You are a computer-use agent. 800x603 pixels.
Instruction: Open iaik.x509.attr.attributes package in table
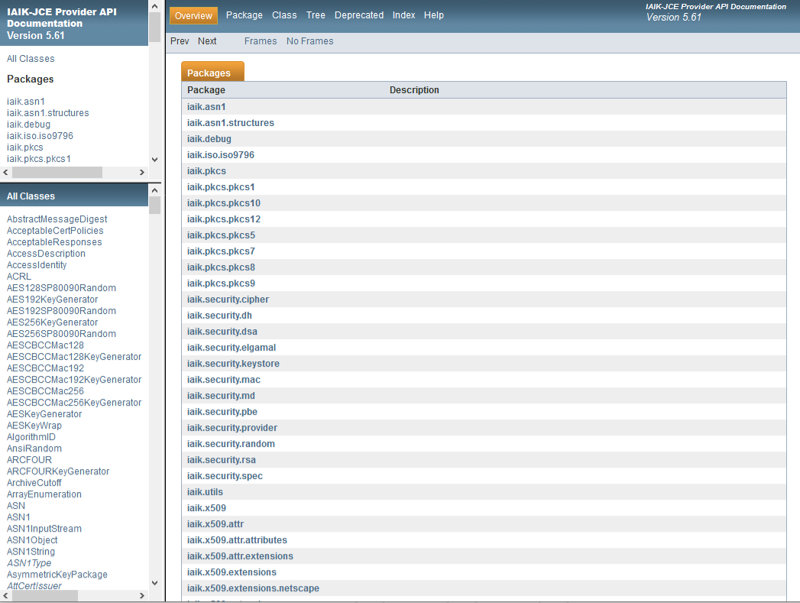(237, 540)
